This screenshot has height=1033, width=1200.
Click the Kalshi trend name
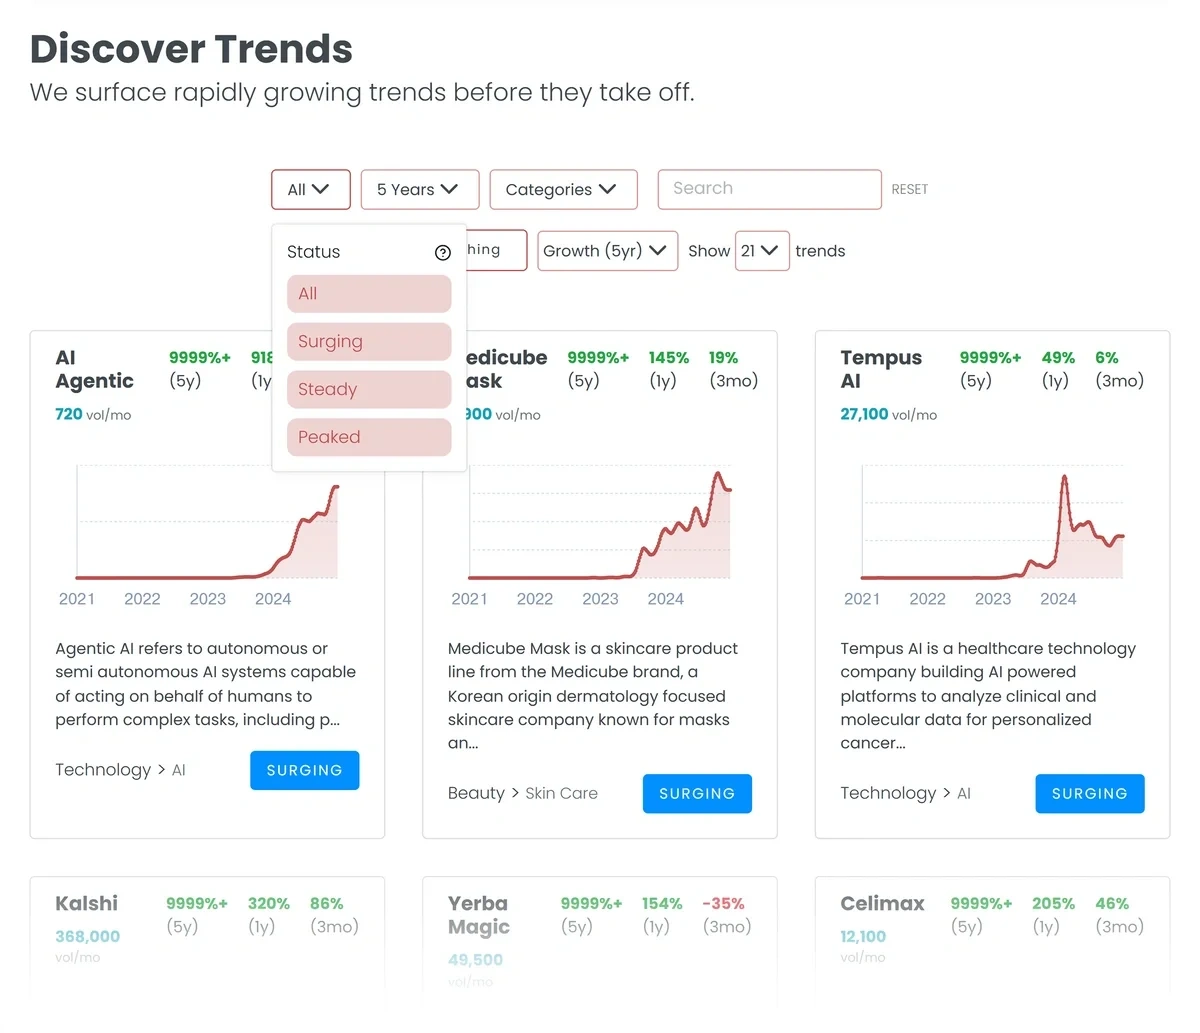click(x=86, y=903)
